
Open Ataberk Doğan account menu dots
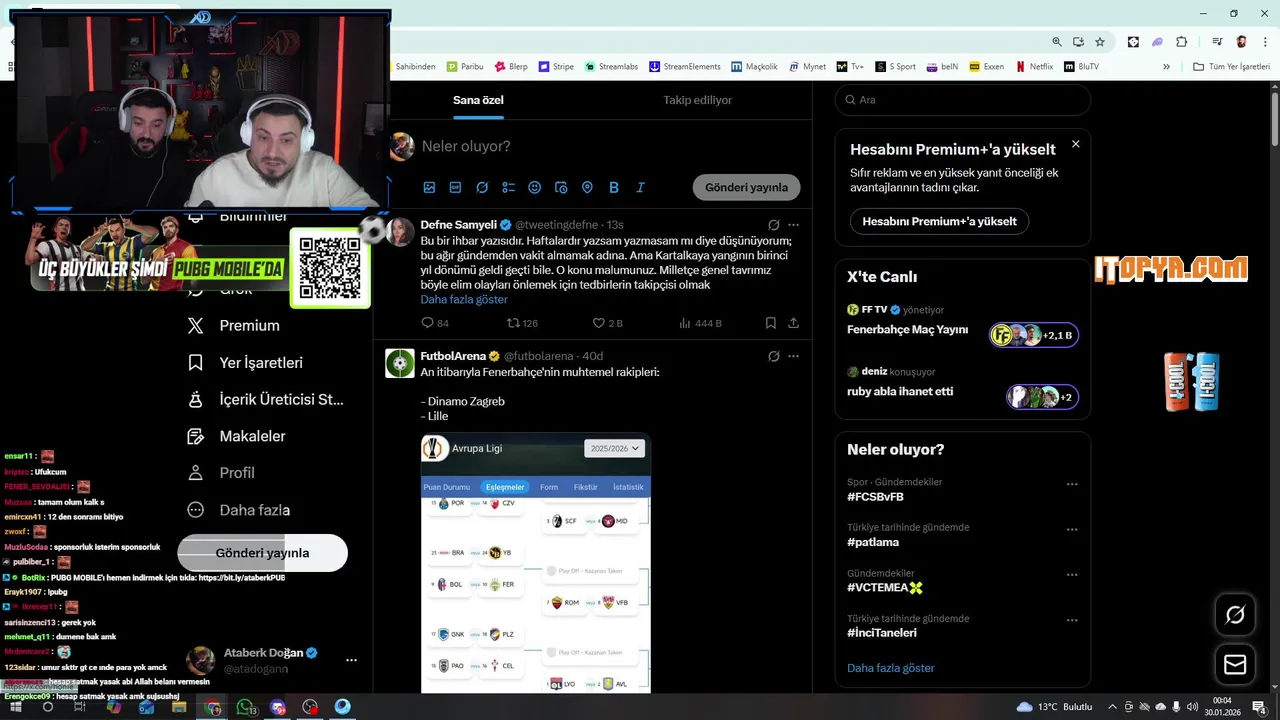351,660
